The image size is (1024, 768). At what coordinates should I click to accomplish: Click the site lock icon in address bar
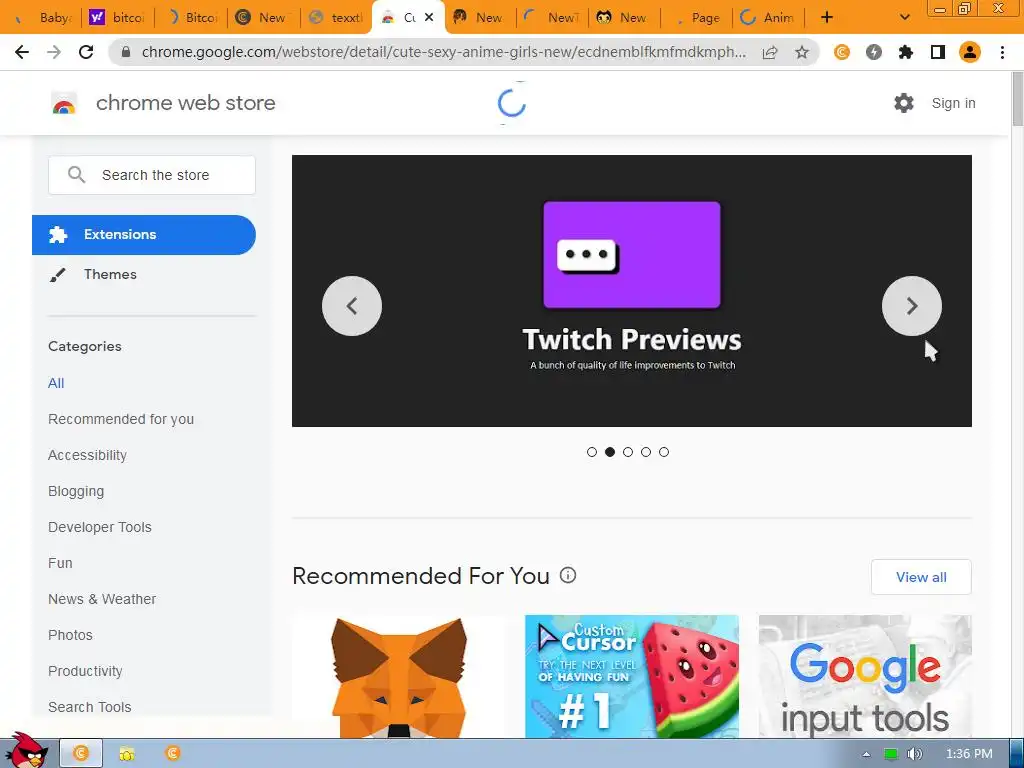click(x=126, y=52)
